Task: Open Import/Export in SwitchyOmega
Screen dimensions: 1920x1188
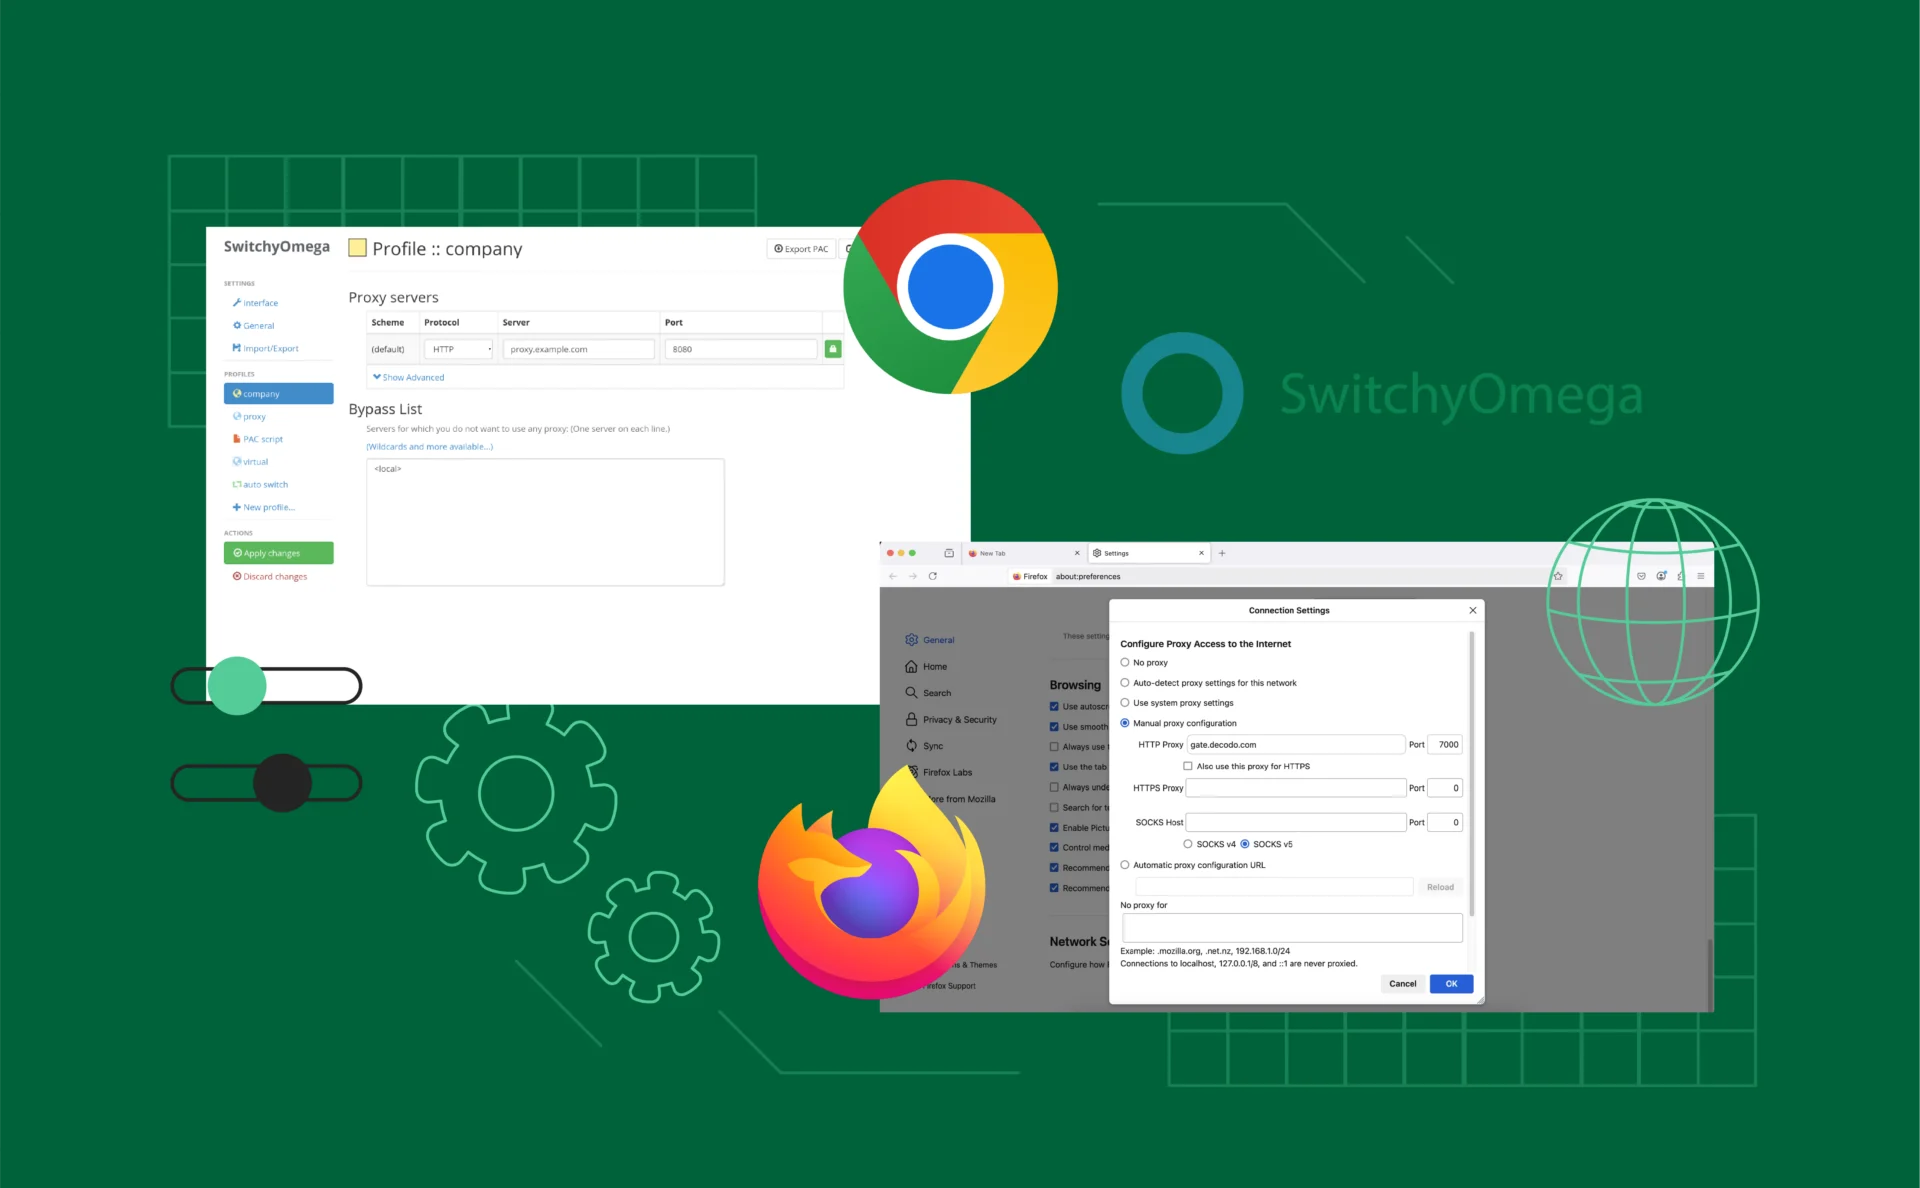Action: coord(266,349)
